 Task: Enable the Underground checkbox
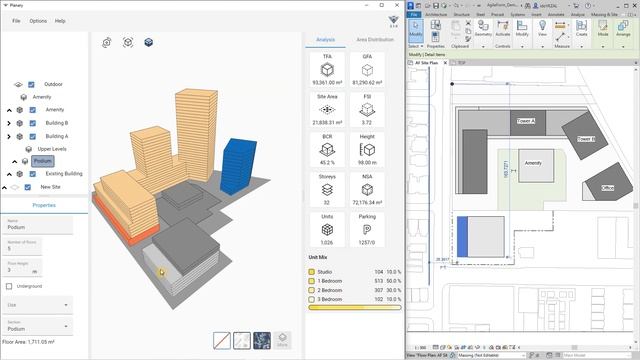[9, 287]
